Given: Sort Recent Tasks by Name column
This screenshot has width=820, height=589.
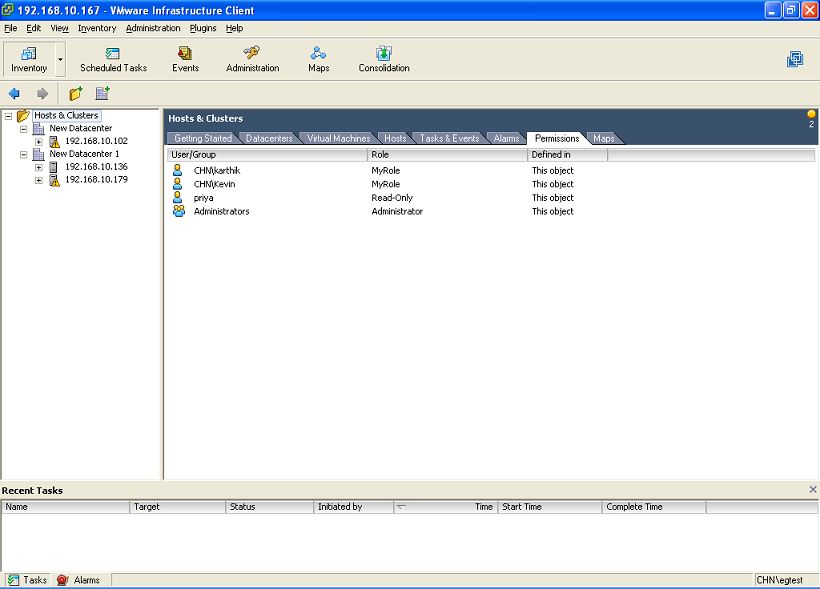Looking at the screenshot, I should click(x=66, y=507).
